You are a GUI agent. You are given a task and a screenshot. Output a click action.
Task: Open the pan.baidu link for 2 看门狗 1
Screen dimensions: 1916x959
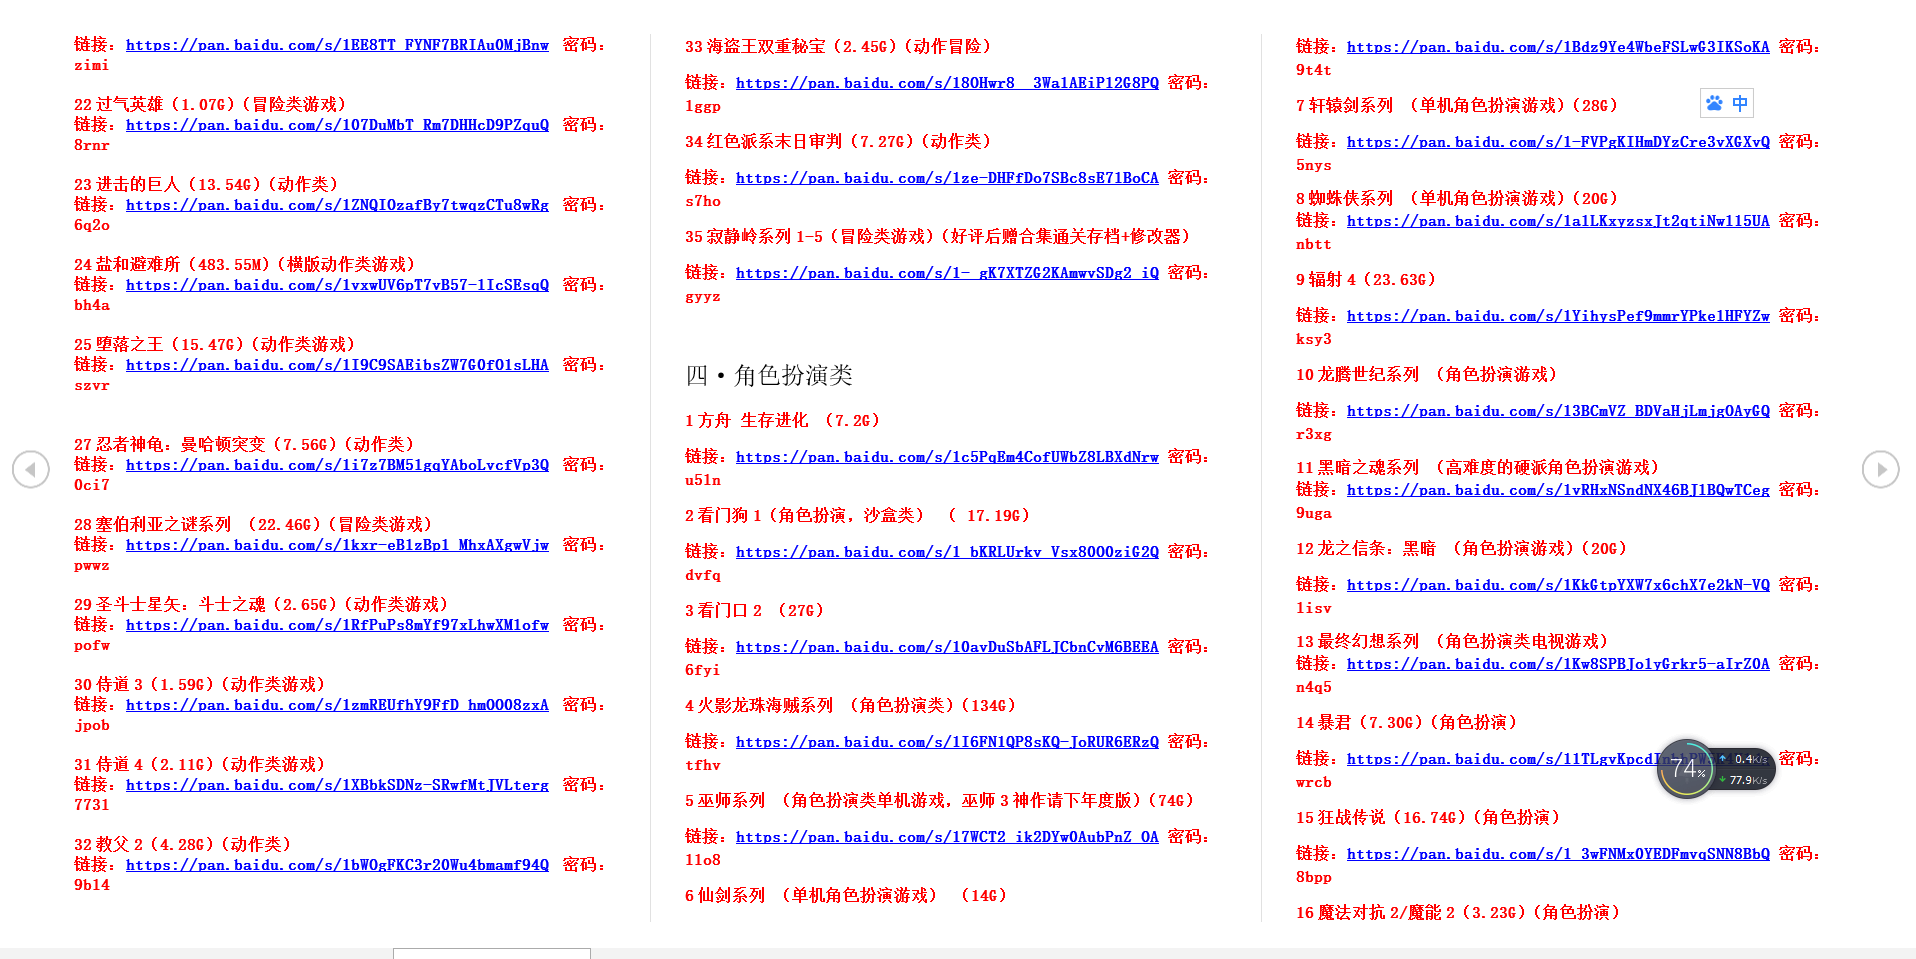(947, 552)
